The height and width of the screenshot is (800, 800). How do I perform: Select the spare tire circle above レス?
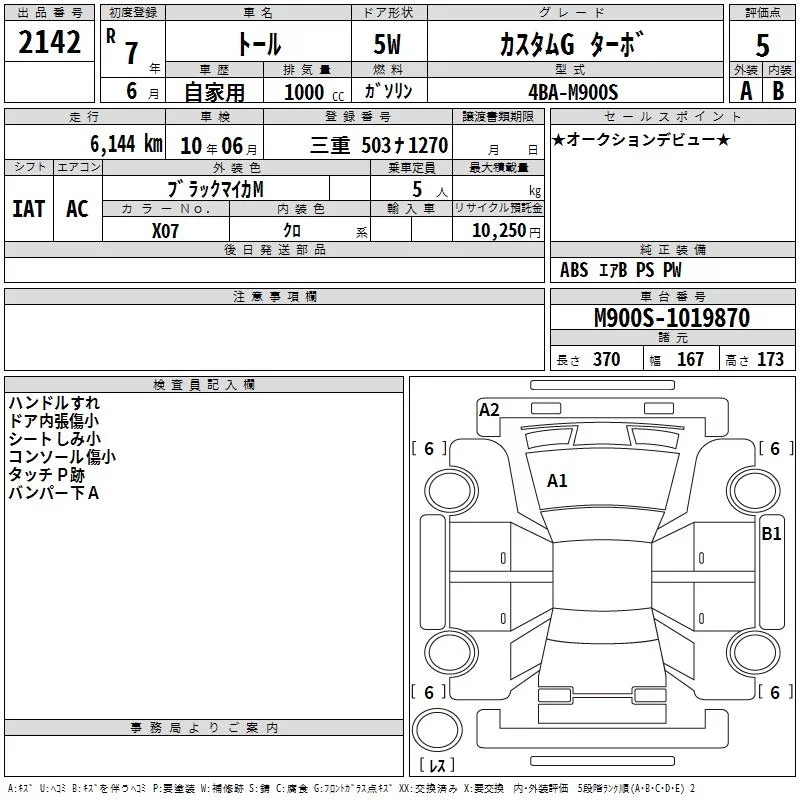437,729
